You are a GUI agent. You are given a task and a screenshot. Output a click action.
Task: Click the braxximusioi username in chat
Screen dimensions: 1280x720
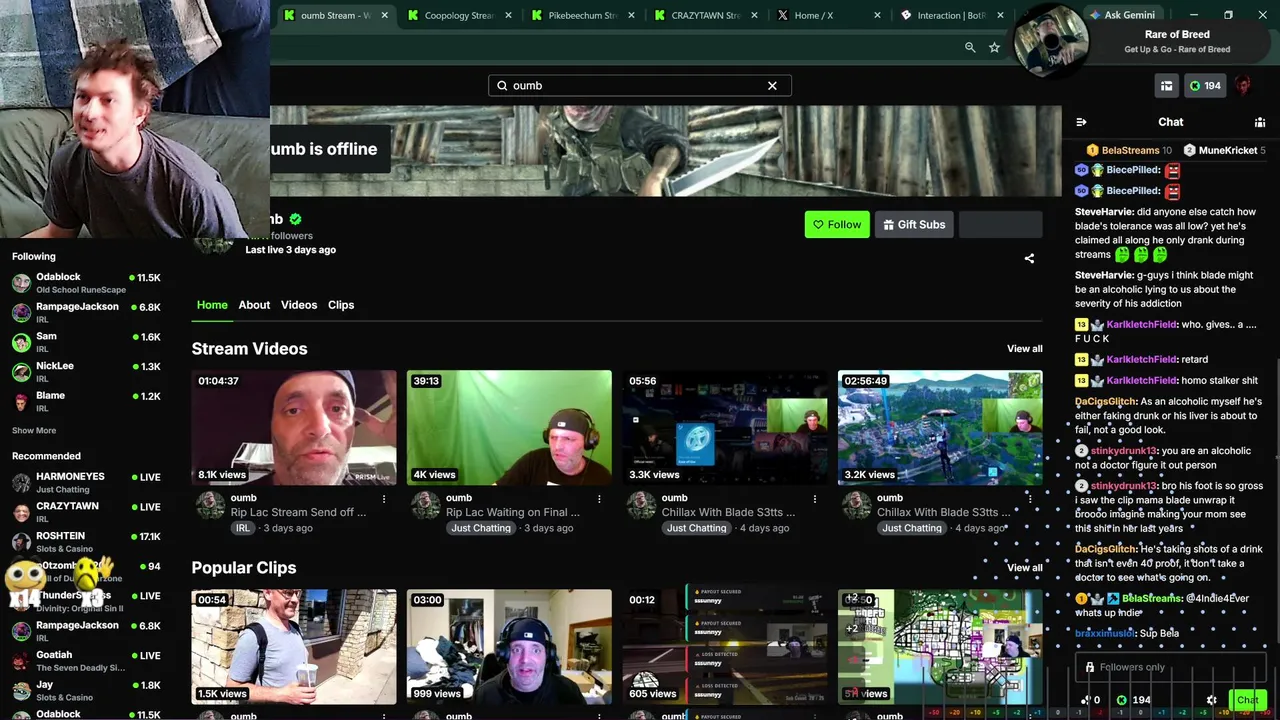pos(1106,633)
